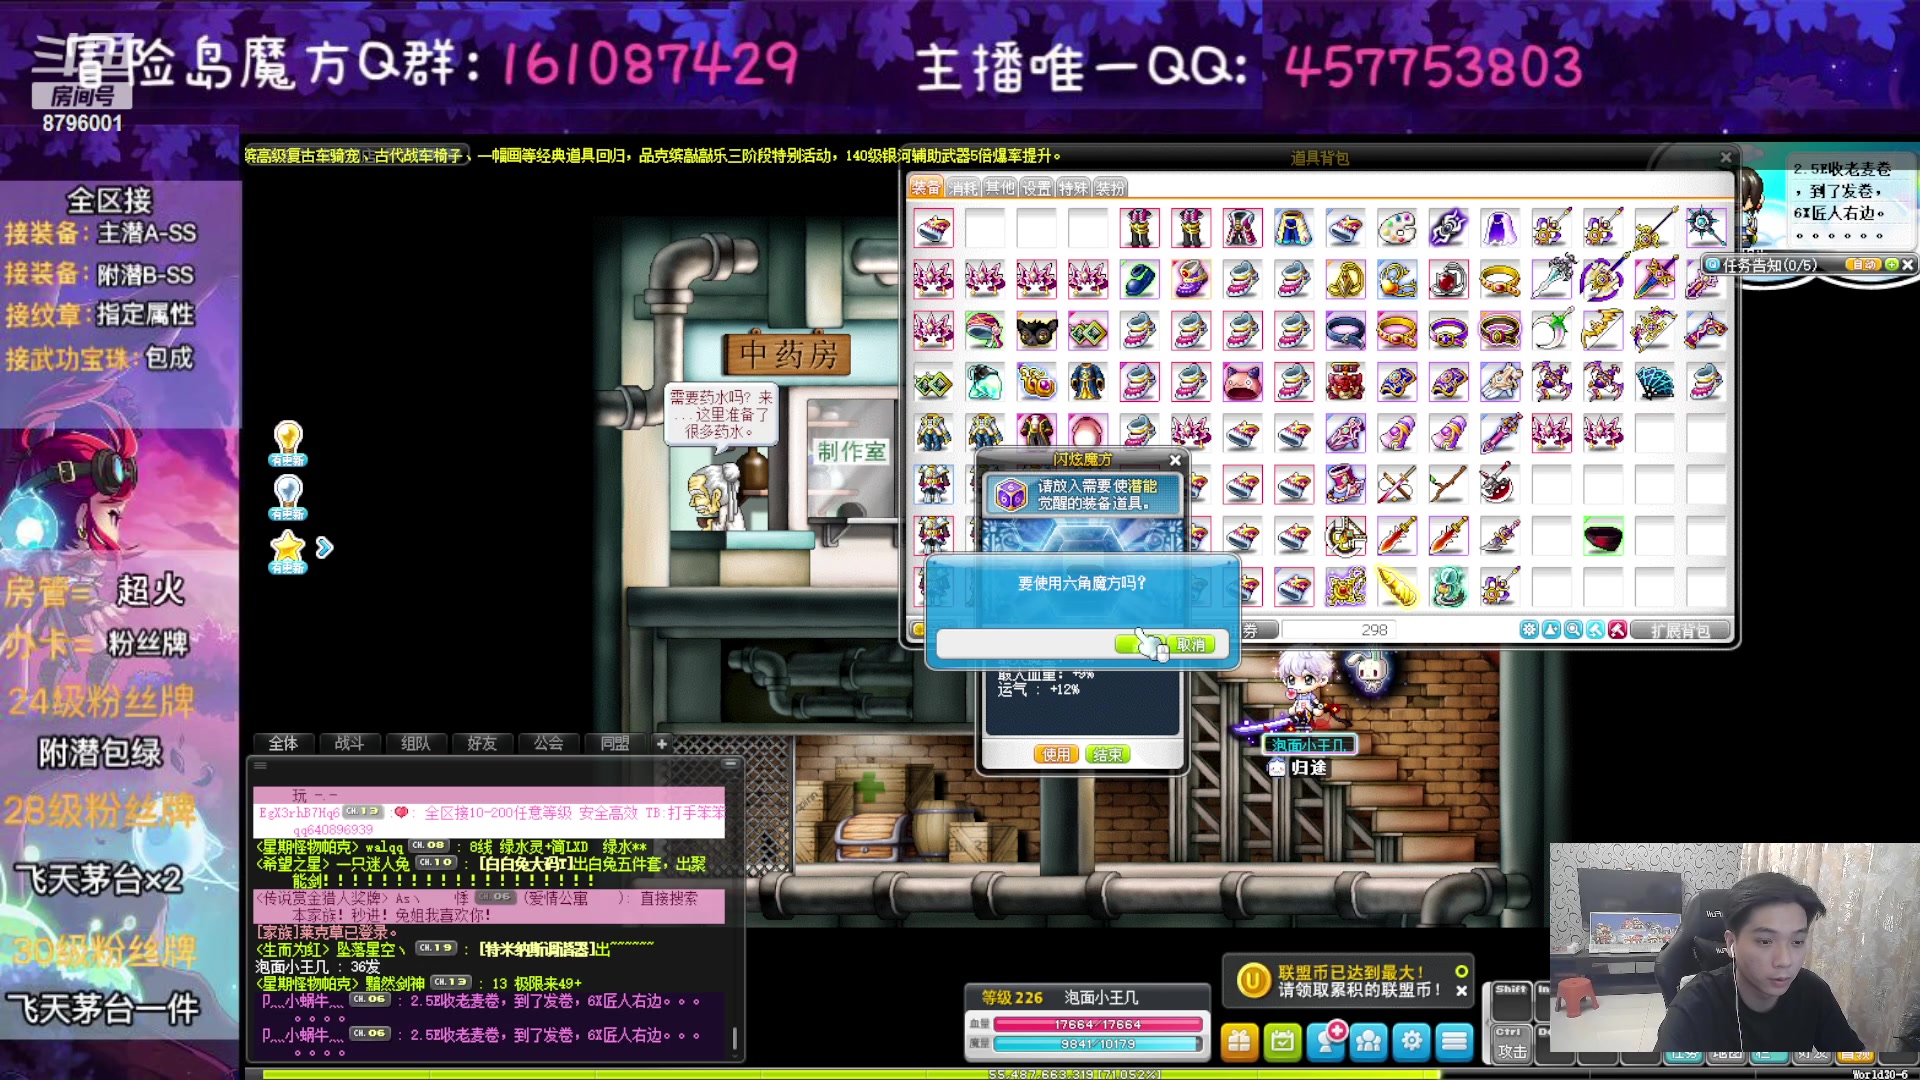Select the red bowl item in inventory
The height and width of the screenshot is (1080, 1920).
tap(1603, 537)
